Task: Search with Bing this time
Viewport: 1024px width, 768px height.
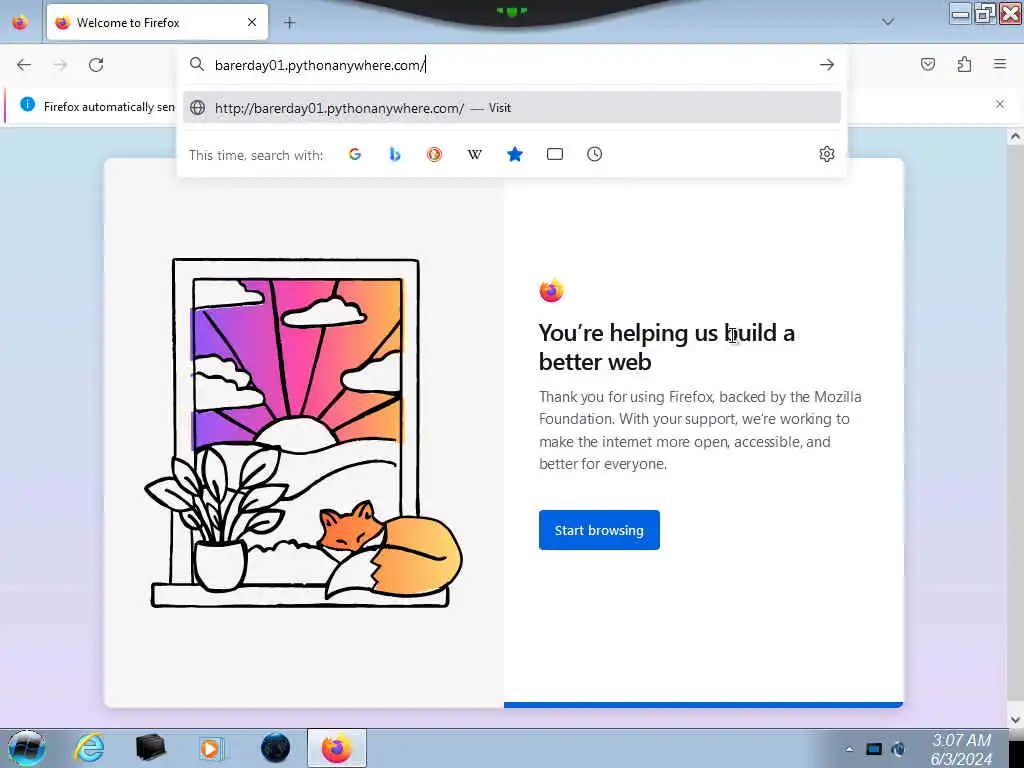Action: (x=395, y=154)
